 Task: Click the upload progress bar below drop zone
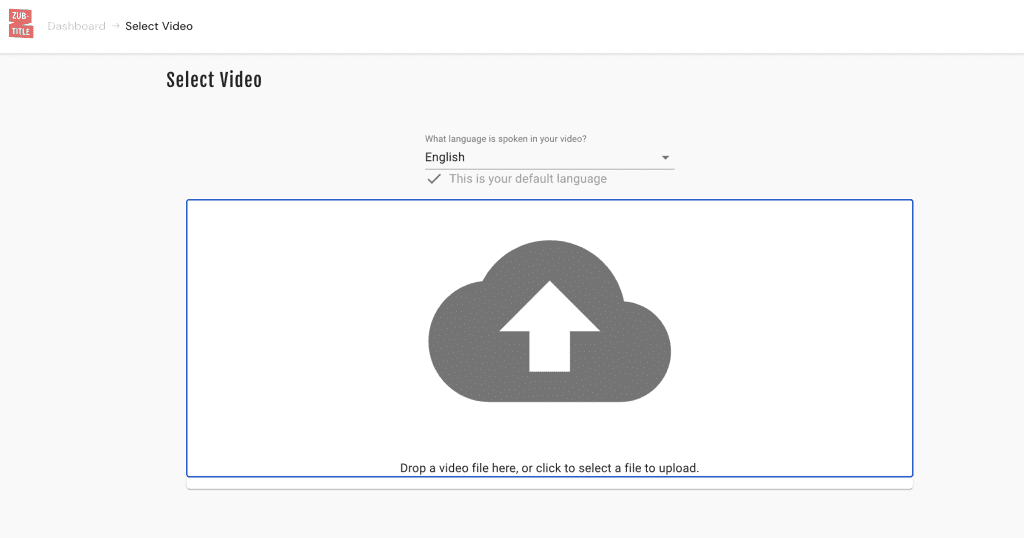(549, 484)
